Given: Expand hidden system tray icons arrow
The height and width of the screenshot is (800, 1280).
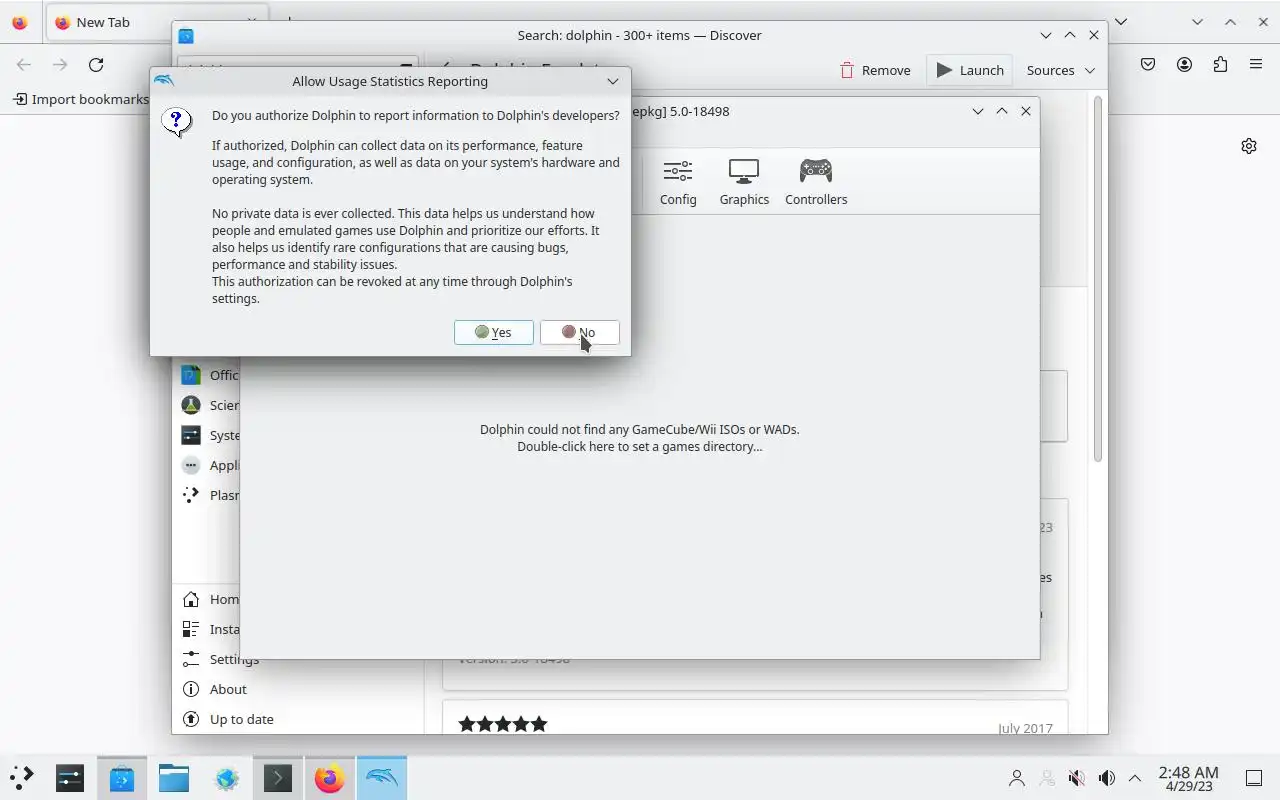Looking at the screenshot, I should click(x=1135, y=778).
